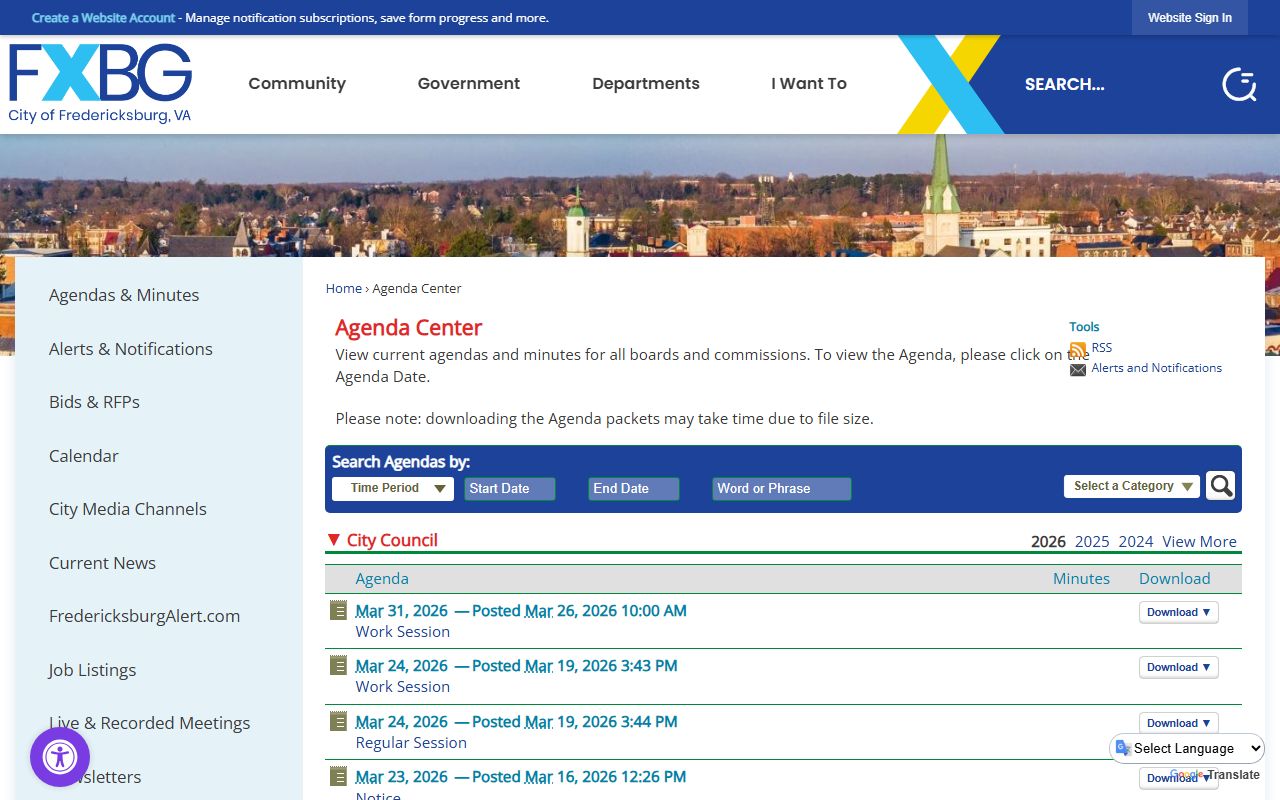This screenshot has height=800, width=1280.
Task: Click the Website Sign In button
Action: click(1190, 18)
